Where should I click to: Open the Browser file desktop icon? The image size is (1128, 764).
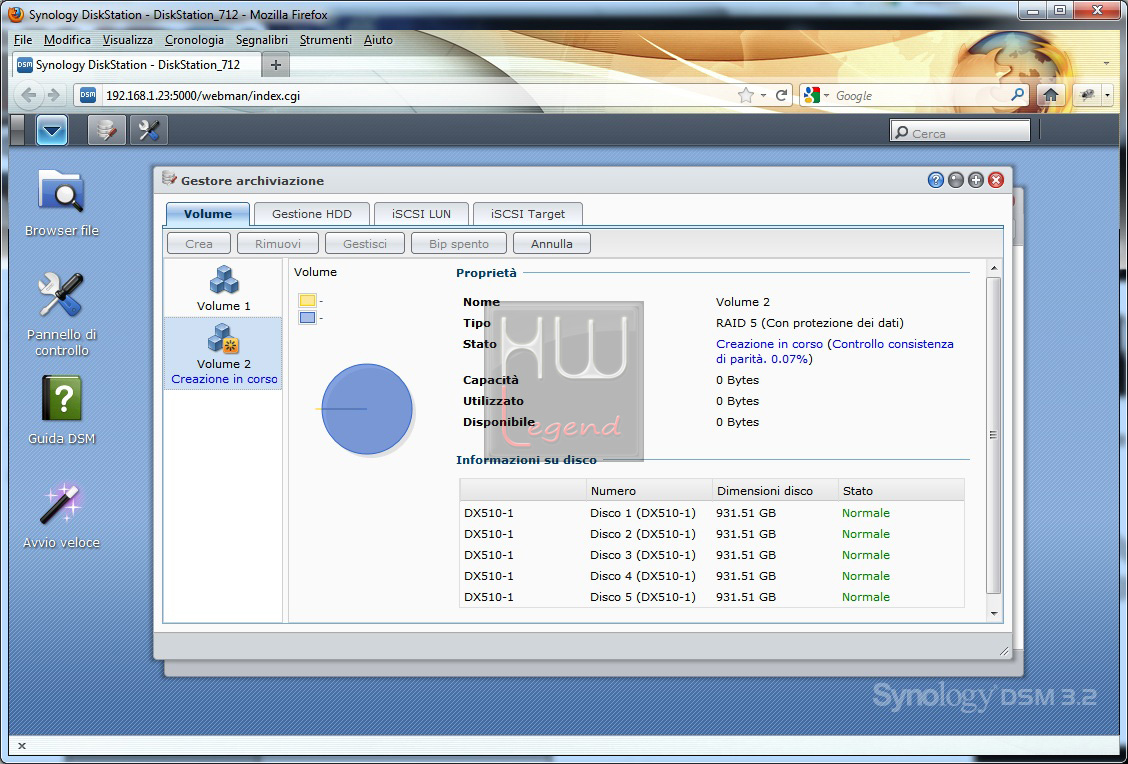click(61, 202)
